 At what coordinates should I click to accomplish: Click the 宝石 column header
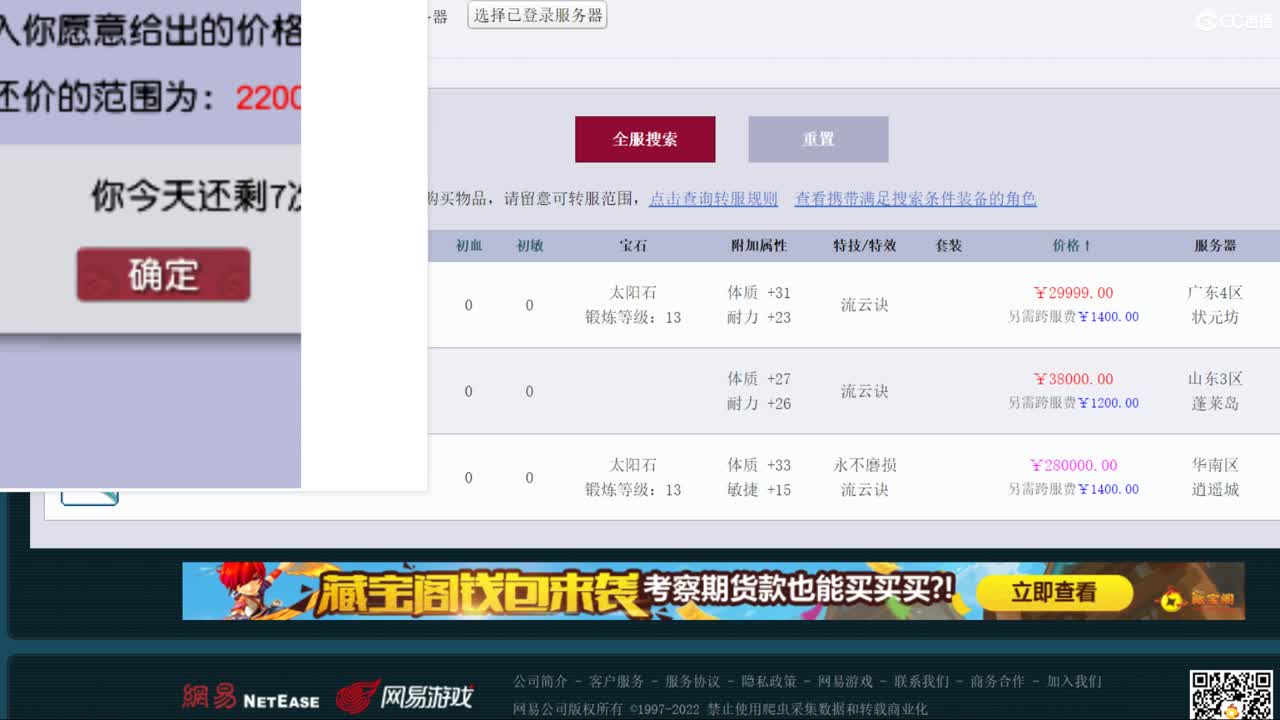[633, 245]
